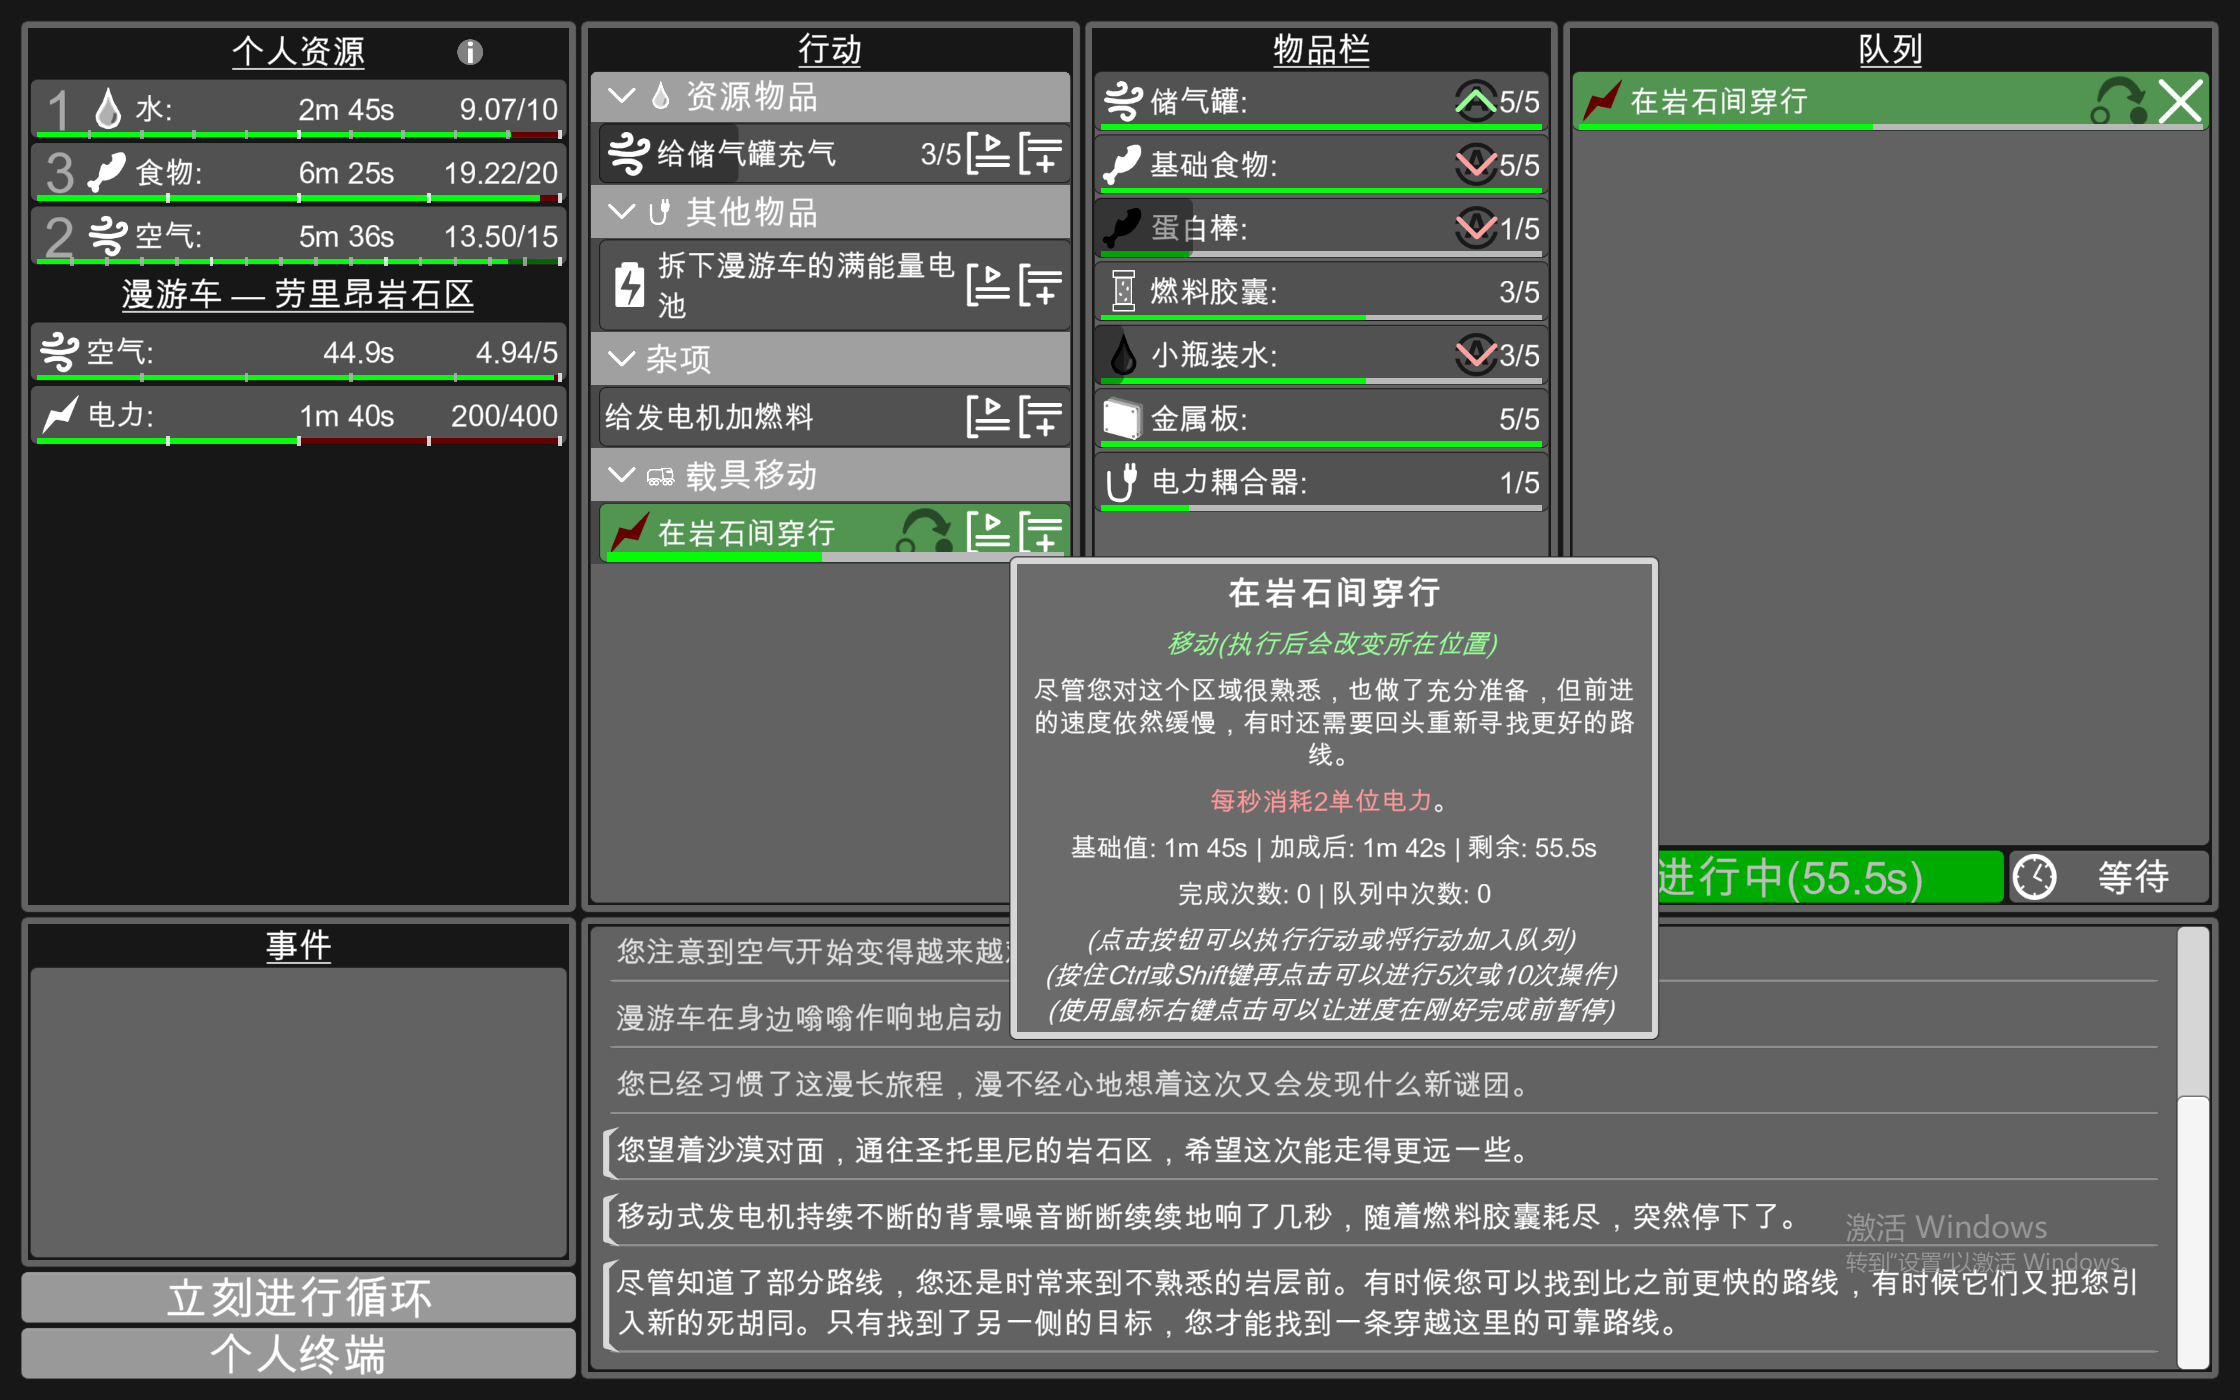Remove 在岩石间穿行 from queue with X
This screenshot has width=2240, height=1400.
(2180, 101)
